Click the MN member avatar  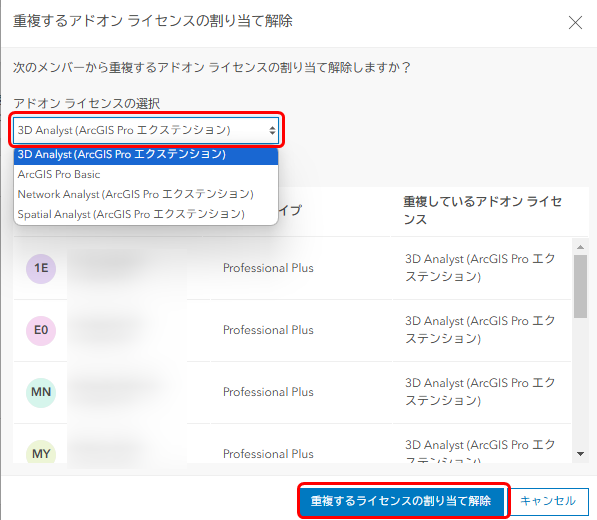(x=41, y=392)
